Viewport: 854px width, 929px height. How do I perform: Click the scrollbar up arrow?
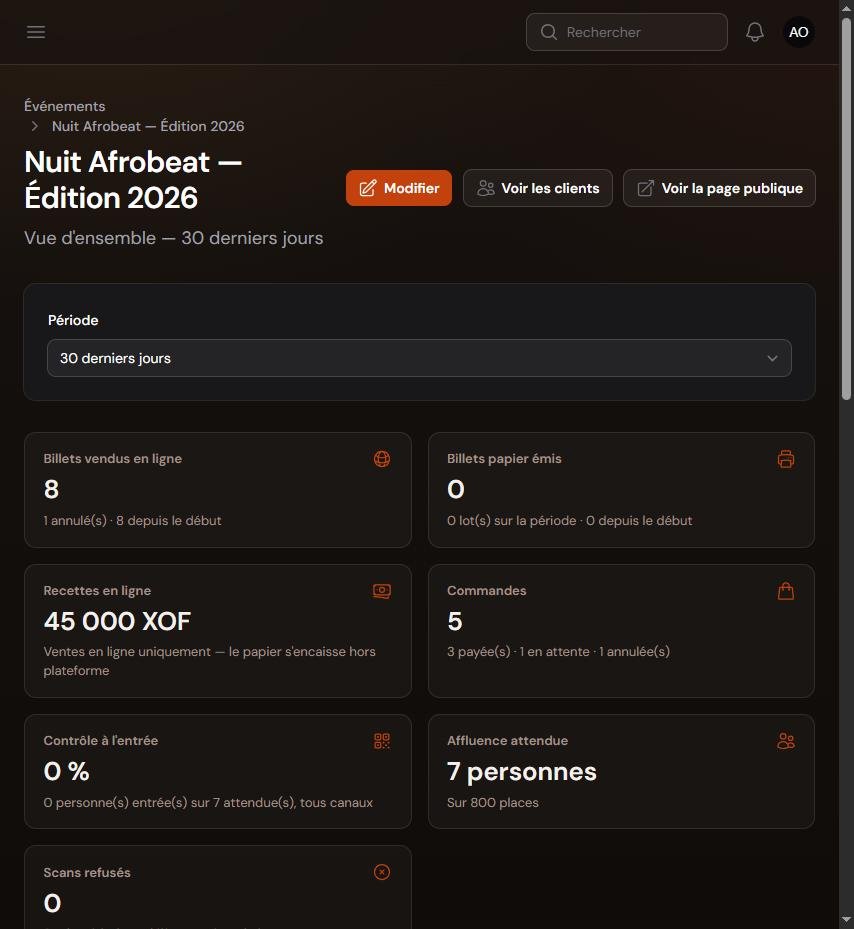pyautogui.click(x=846, y=7)
